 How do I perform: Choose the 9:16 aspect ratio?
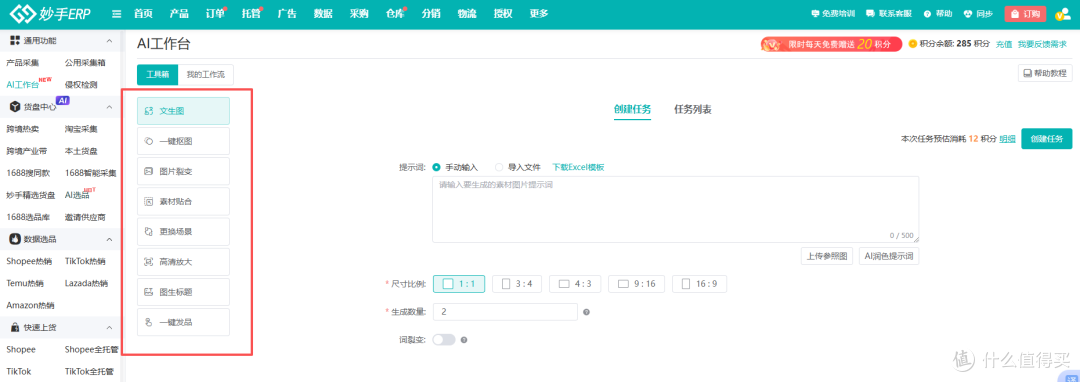coord(636,284)
